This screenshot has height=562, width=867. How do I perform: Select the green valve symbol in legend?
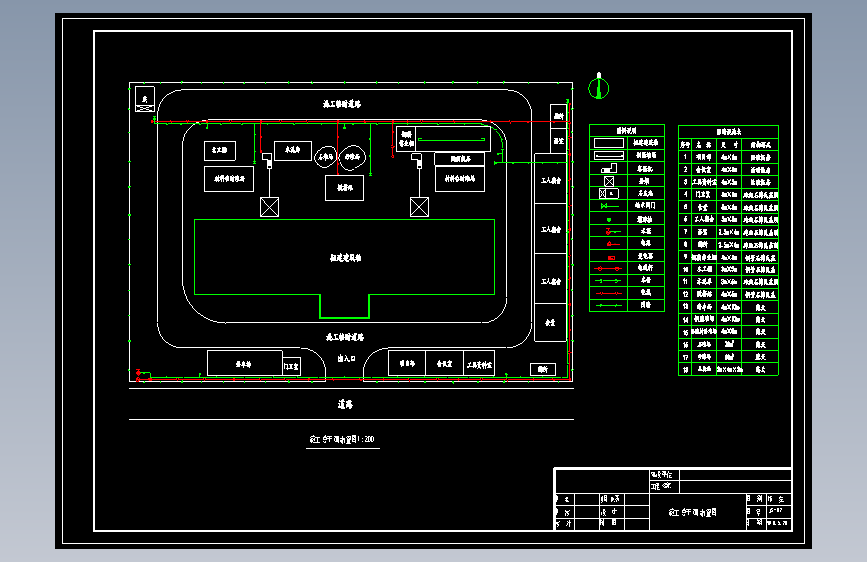(x=608, y=206)
